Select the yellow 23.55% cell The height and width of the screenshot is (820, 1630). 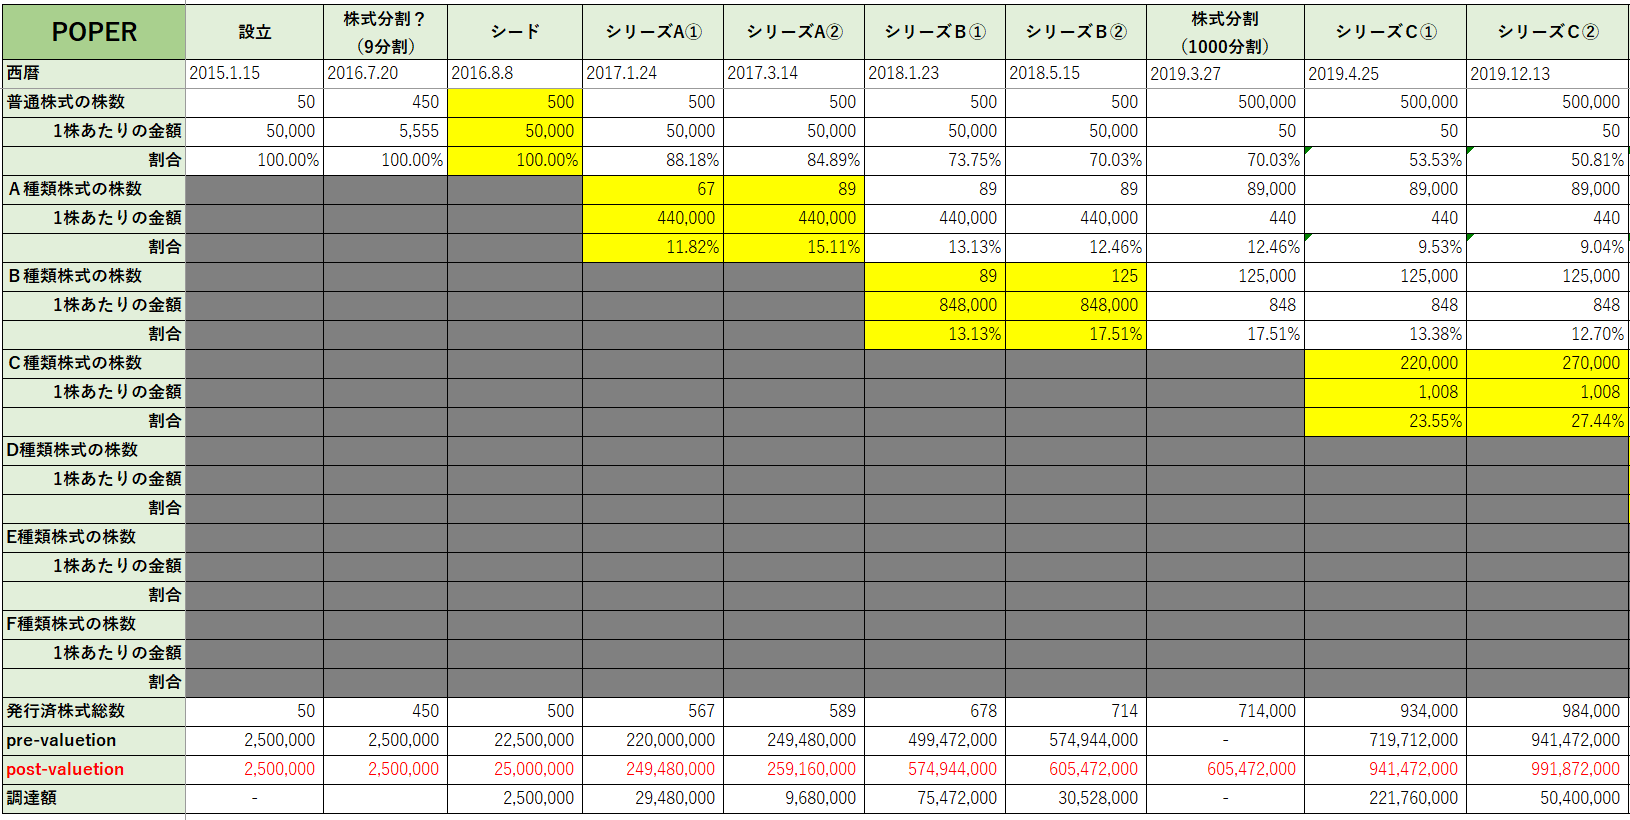[1386, 421]
